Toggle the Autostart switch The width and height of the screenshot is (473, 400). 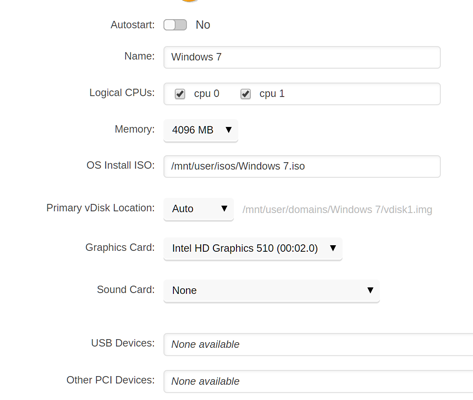[175, 25]
